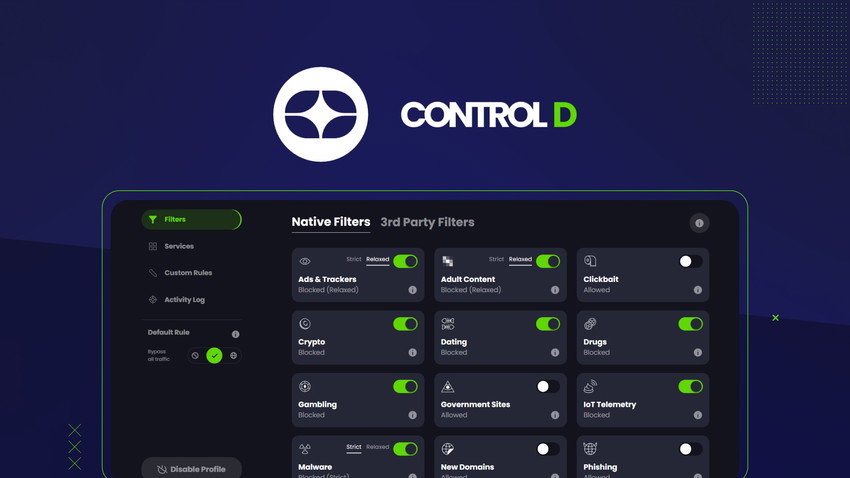
Task: Click the Gambling chip icon
Action: click(x=305, y=386)
